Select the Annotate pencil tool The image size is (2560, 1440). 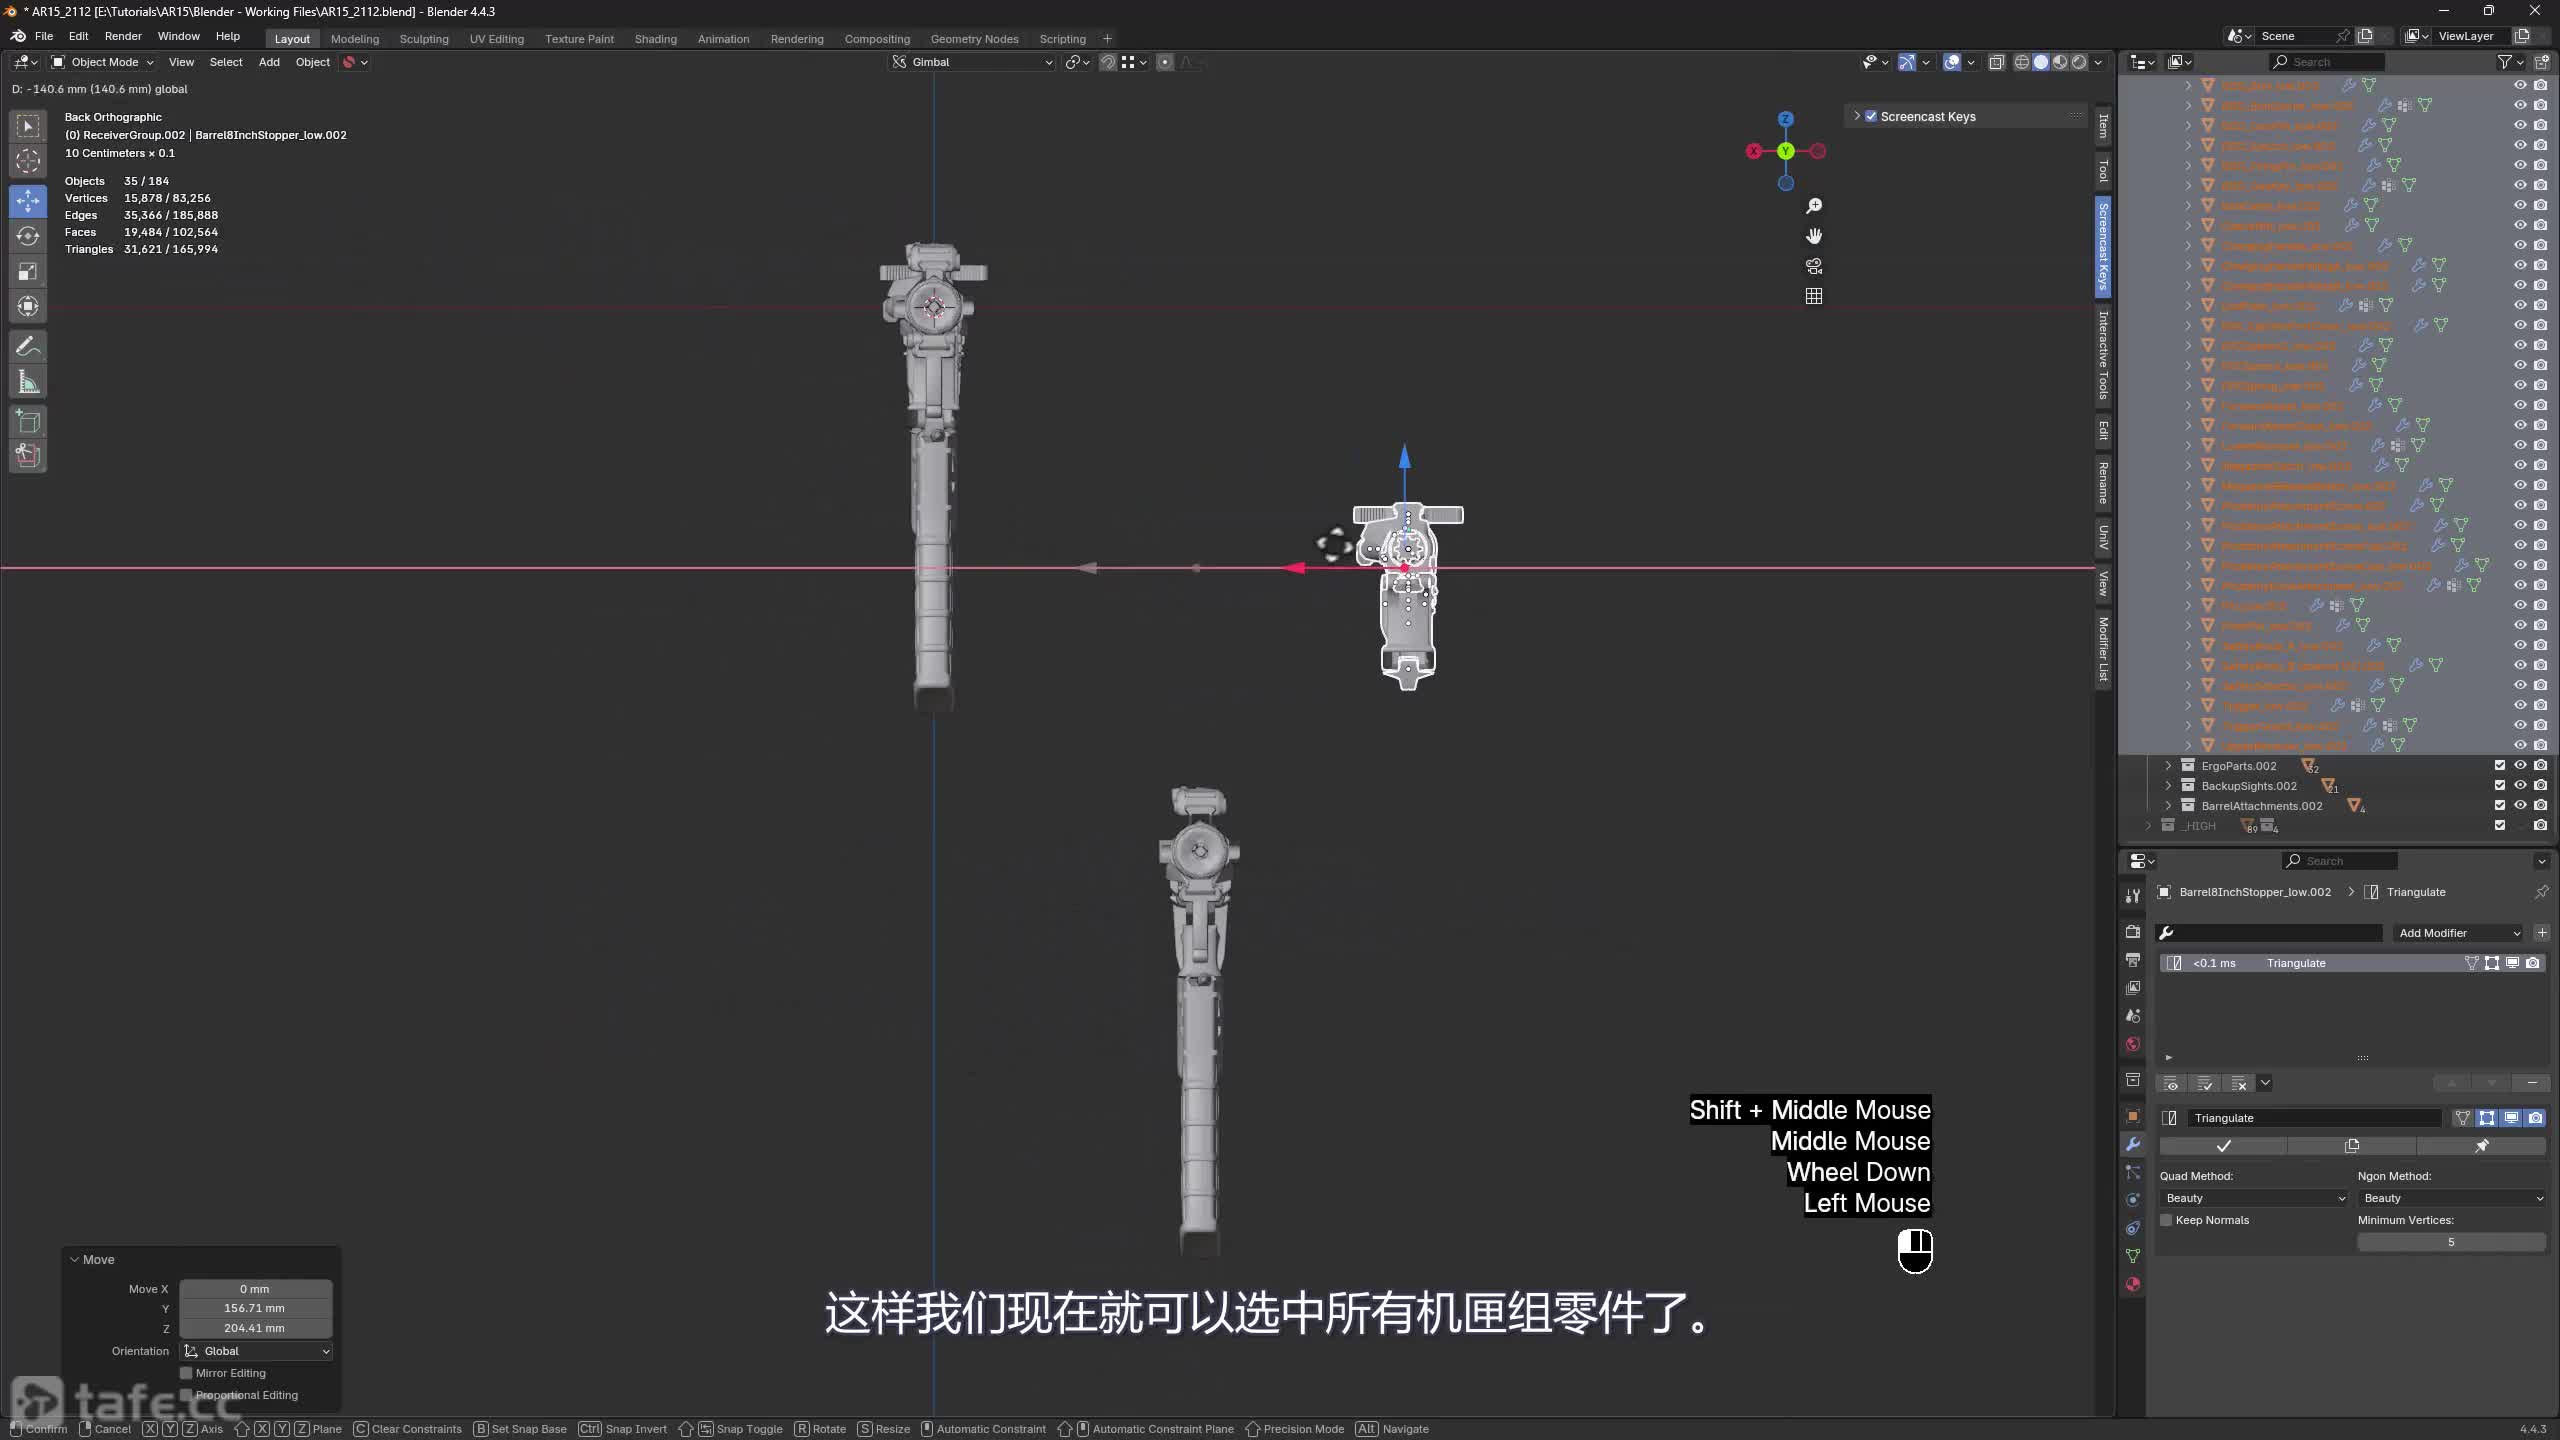point(28,346)
